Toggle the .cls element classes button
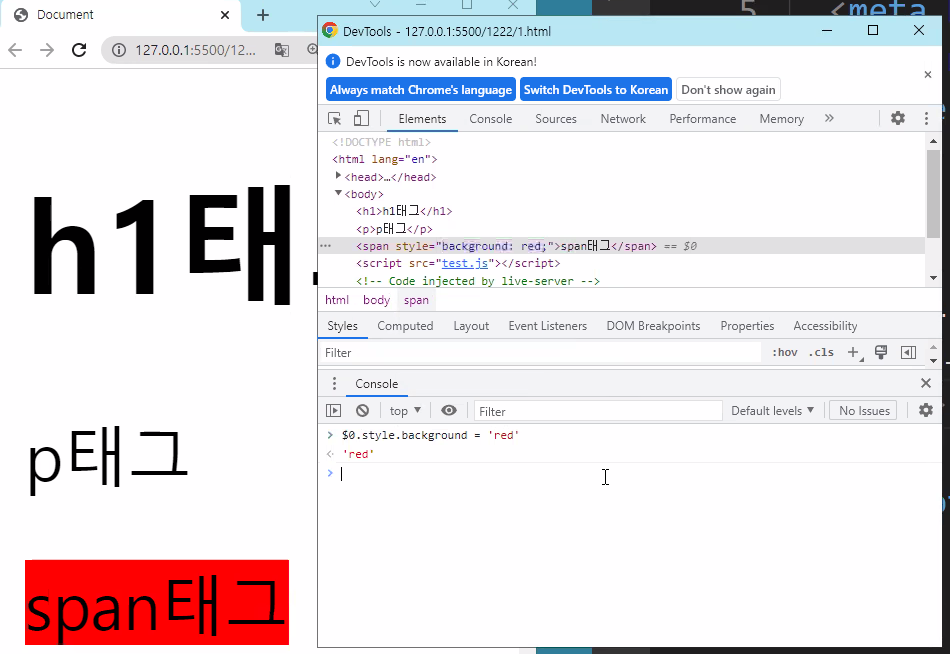 (x=821, y=352)
